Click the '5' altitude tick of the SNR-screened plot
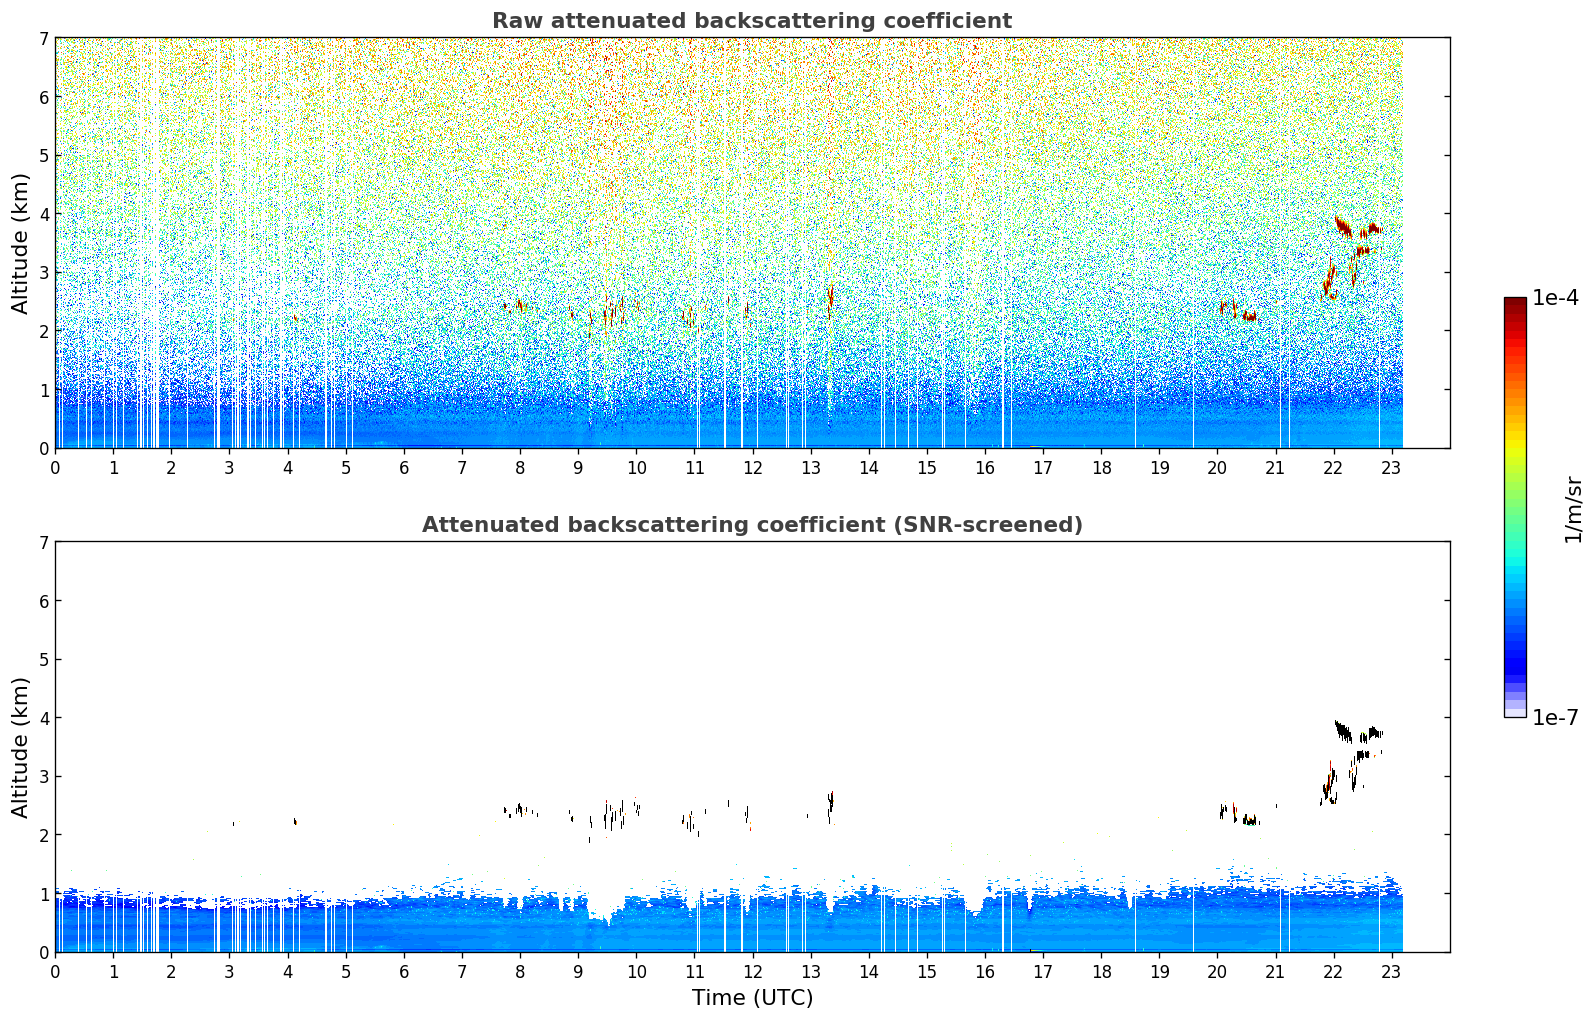Image resolution: width=1595 pixels, height=1020 pixels. tap(43, 660)
